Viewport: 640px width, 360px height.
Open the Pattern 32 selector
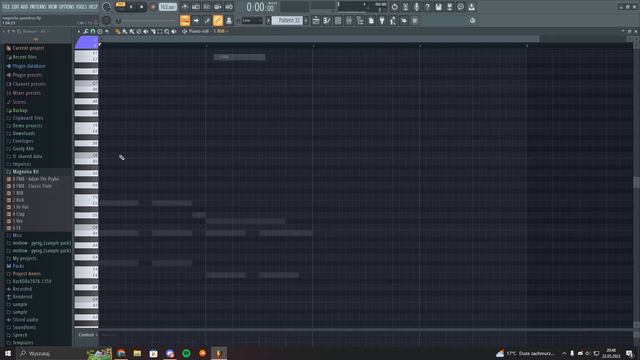(287, 20)
